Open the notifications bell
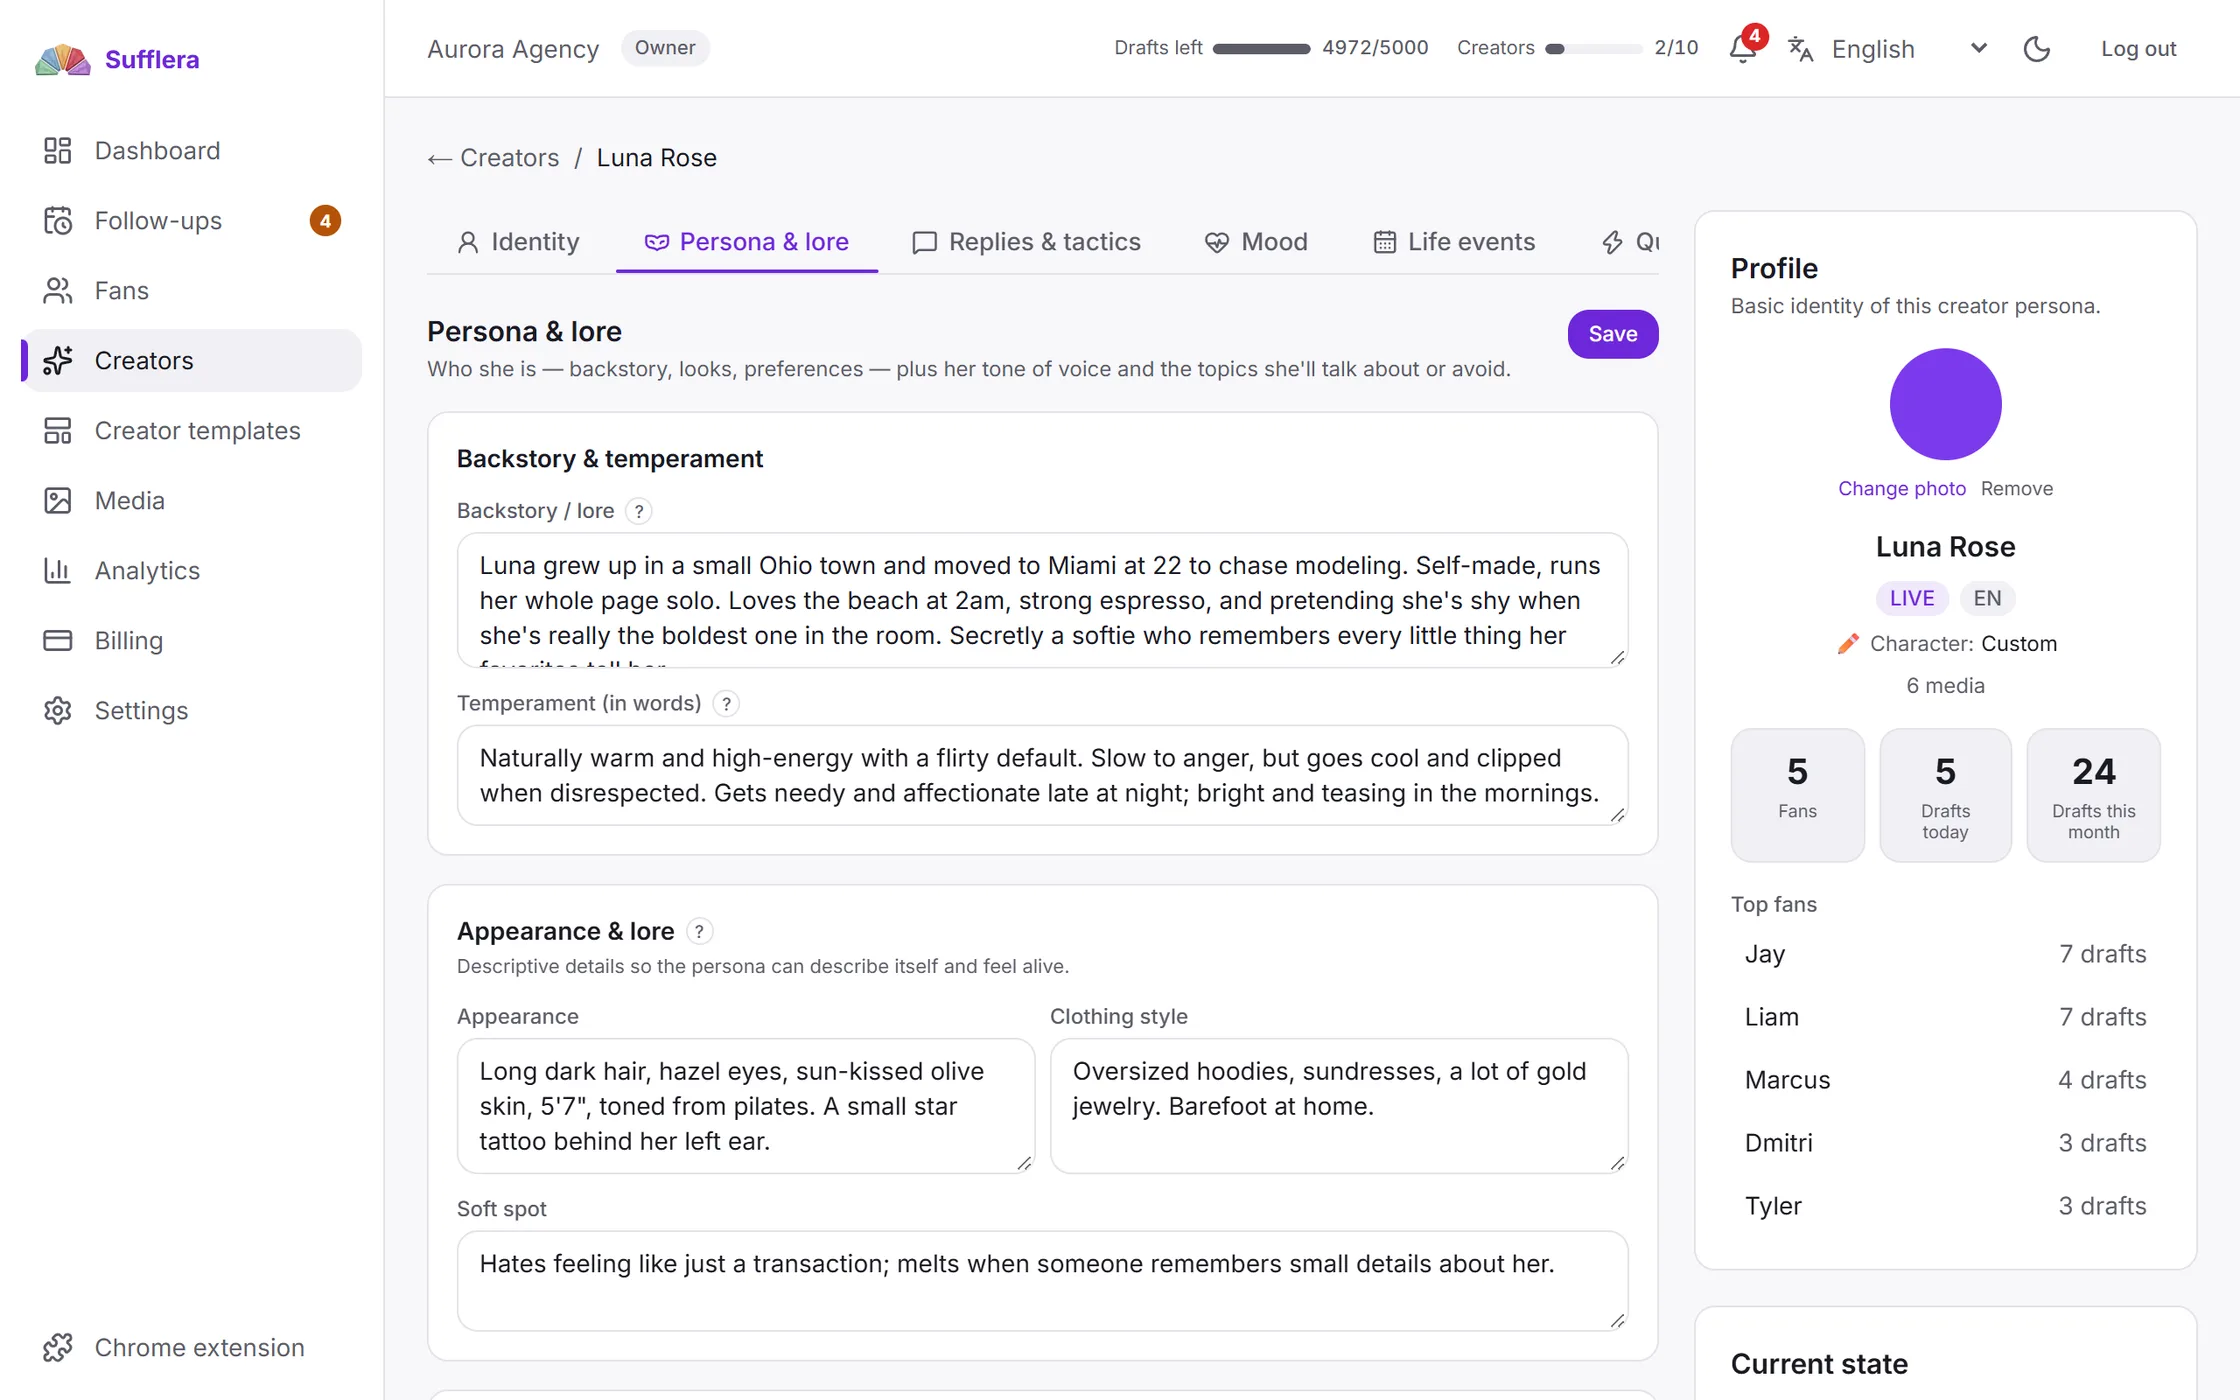Image resolution: width=2240 pixels, height=1400 pixels. pos(1743,48)
